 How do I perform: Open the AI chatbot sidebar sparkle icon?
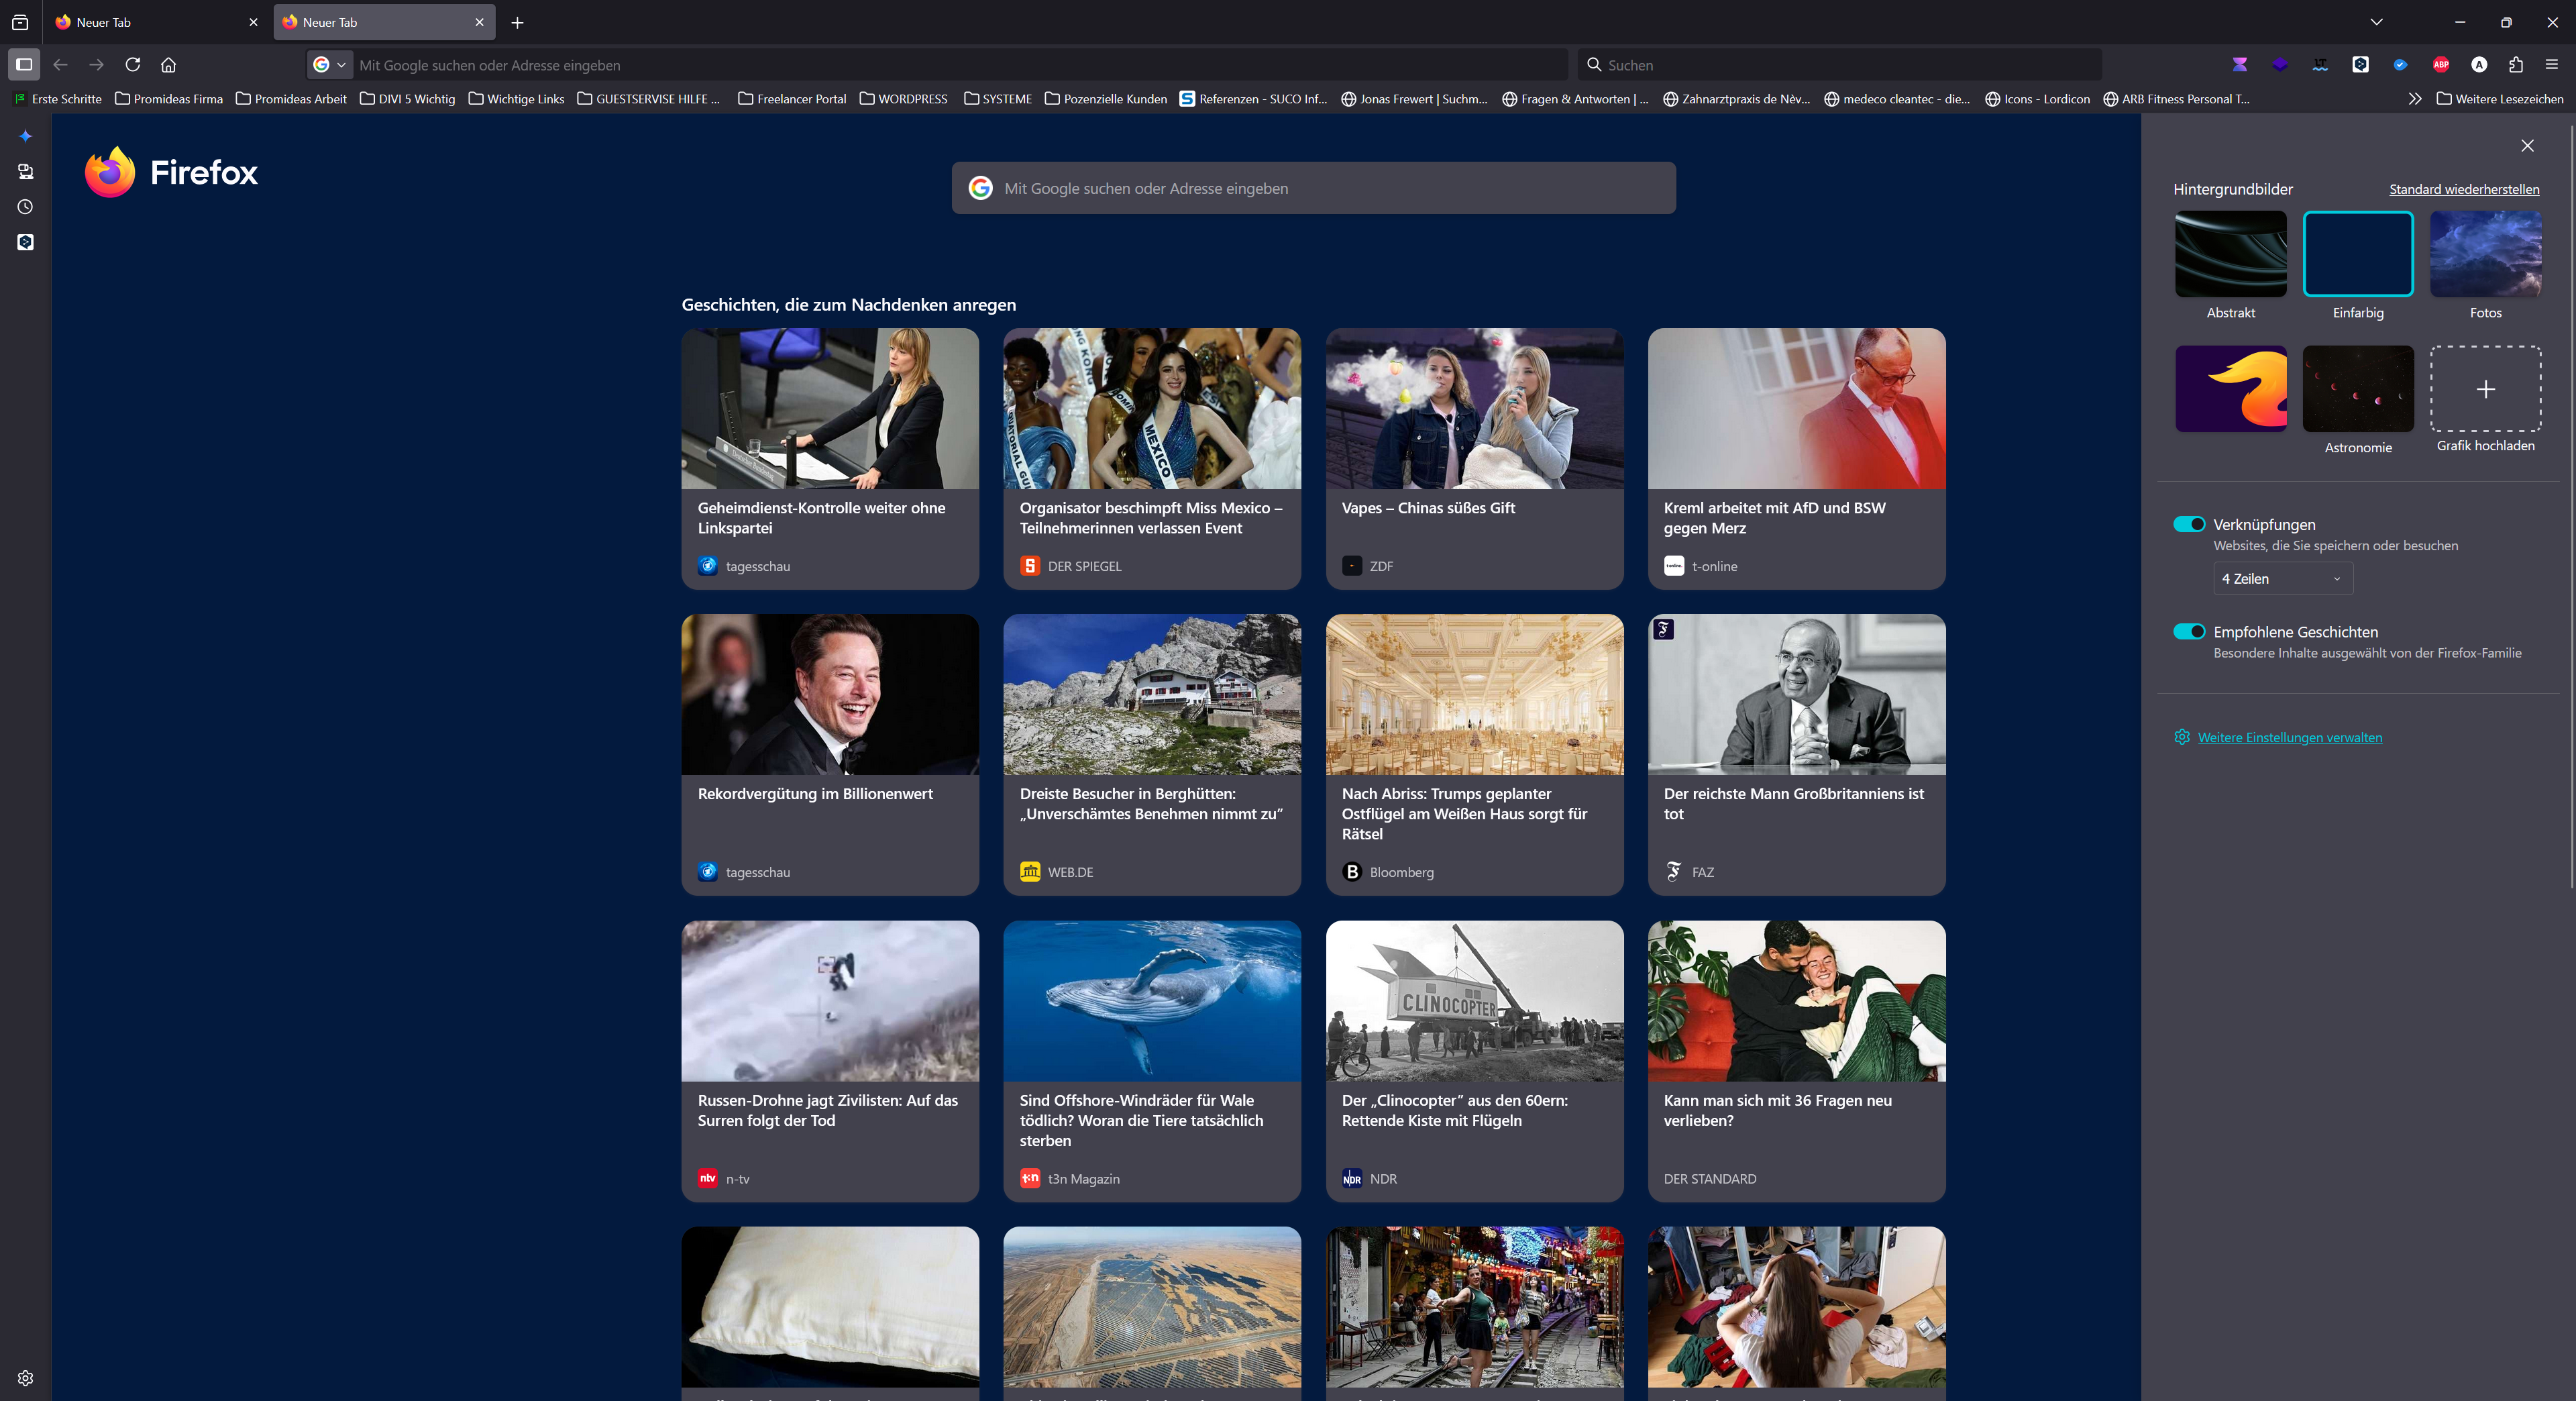point(26,136)
